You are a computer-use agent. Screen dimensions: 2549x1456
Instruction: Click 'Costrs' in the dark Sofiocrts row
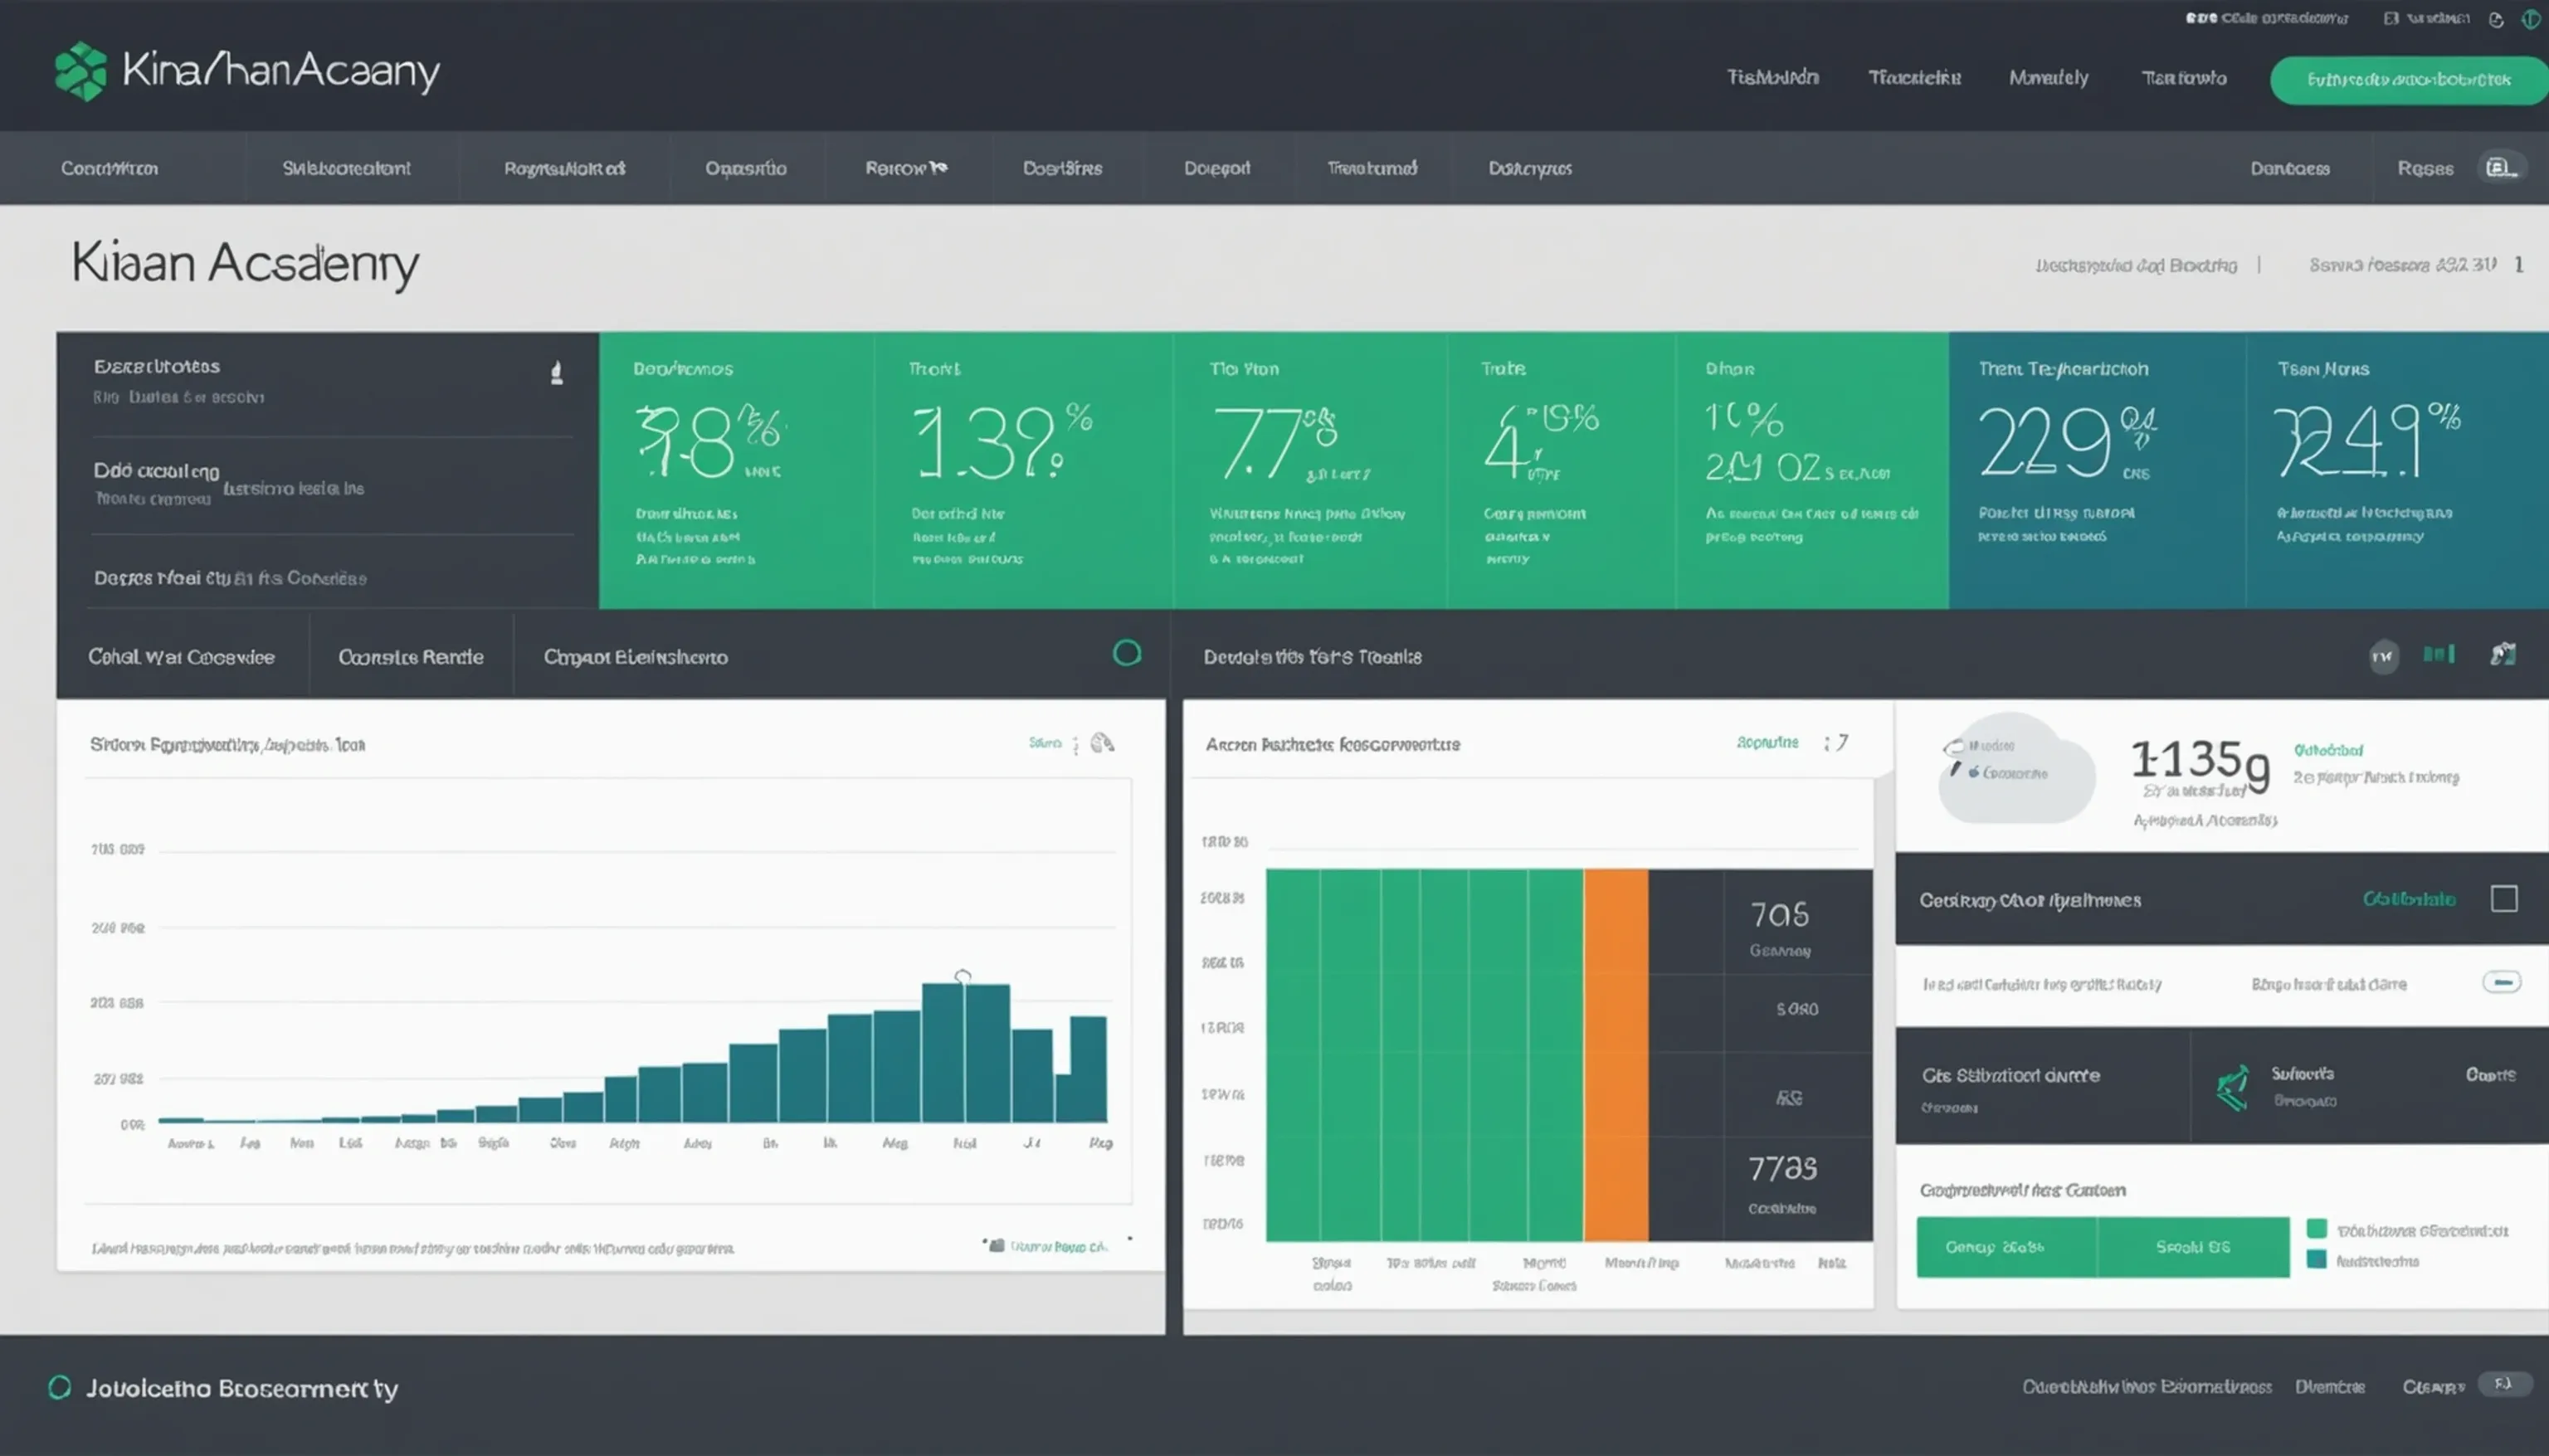[2490, 1074]
